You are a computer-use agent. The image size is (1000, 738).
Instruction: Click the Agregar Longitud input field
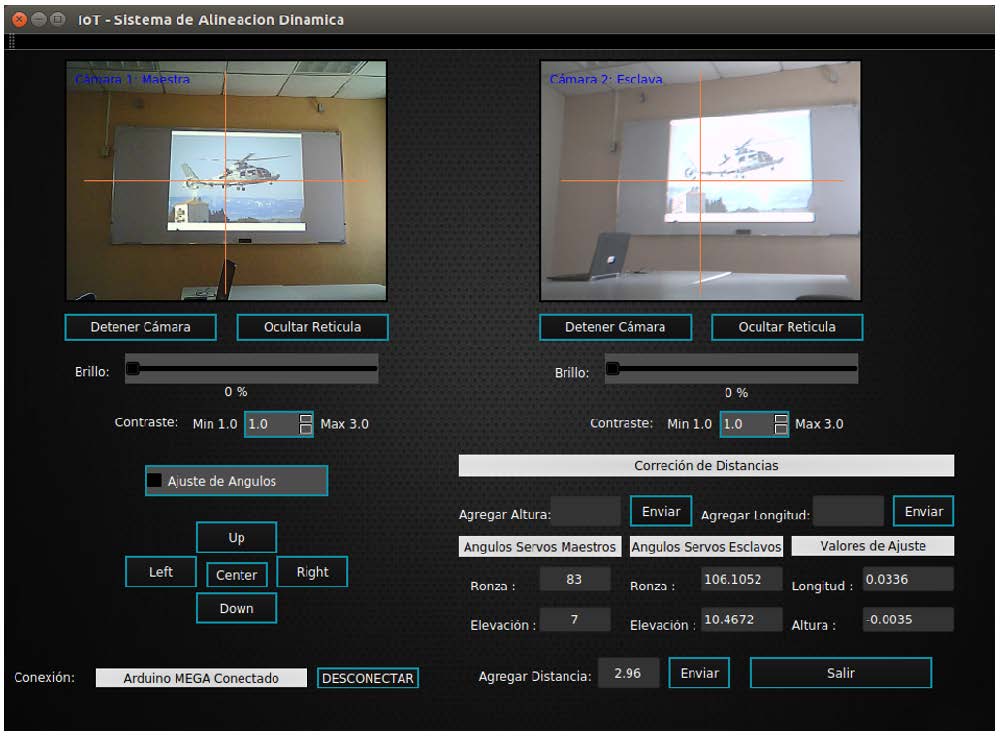848,512
